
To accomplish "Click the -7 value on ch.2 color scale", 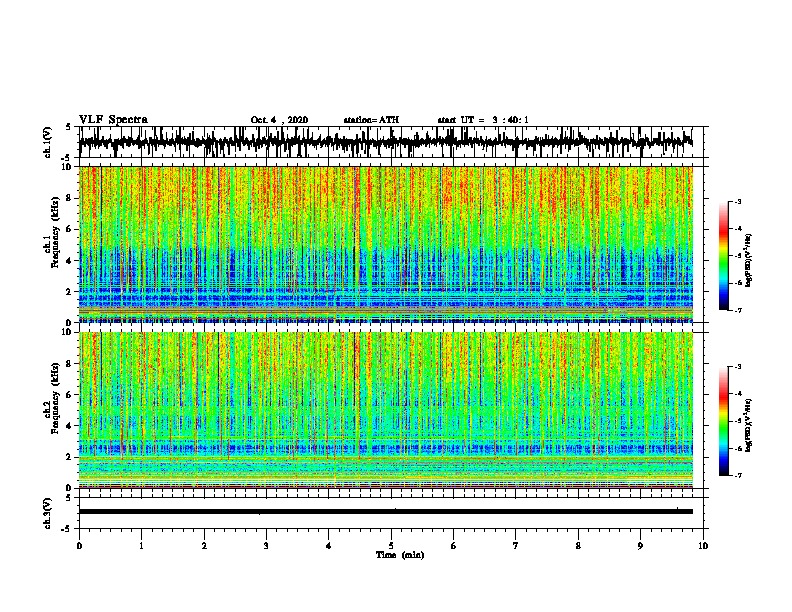I will coord(738,475).
